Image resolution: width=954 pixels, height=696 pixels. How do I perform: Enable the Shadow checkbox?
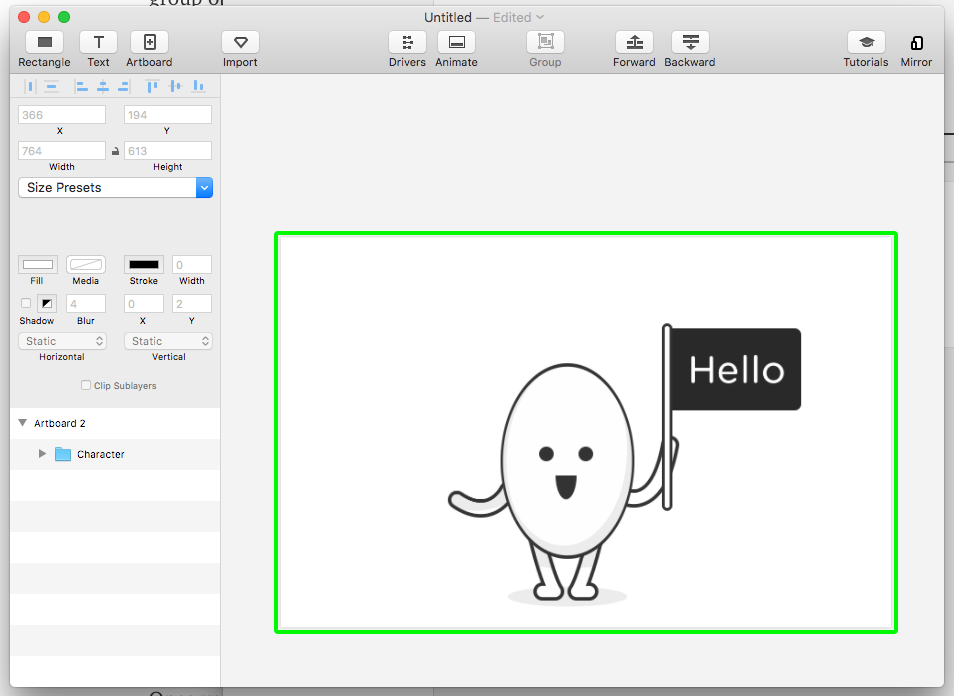26,303
